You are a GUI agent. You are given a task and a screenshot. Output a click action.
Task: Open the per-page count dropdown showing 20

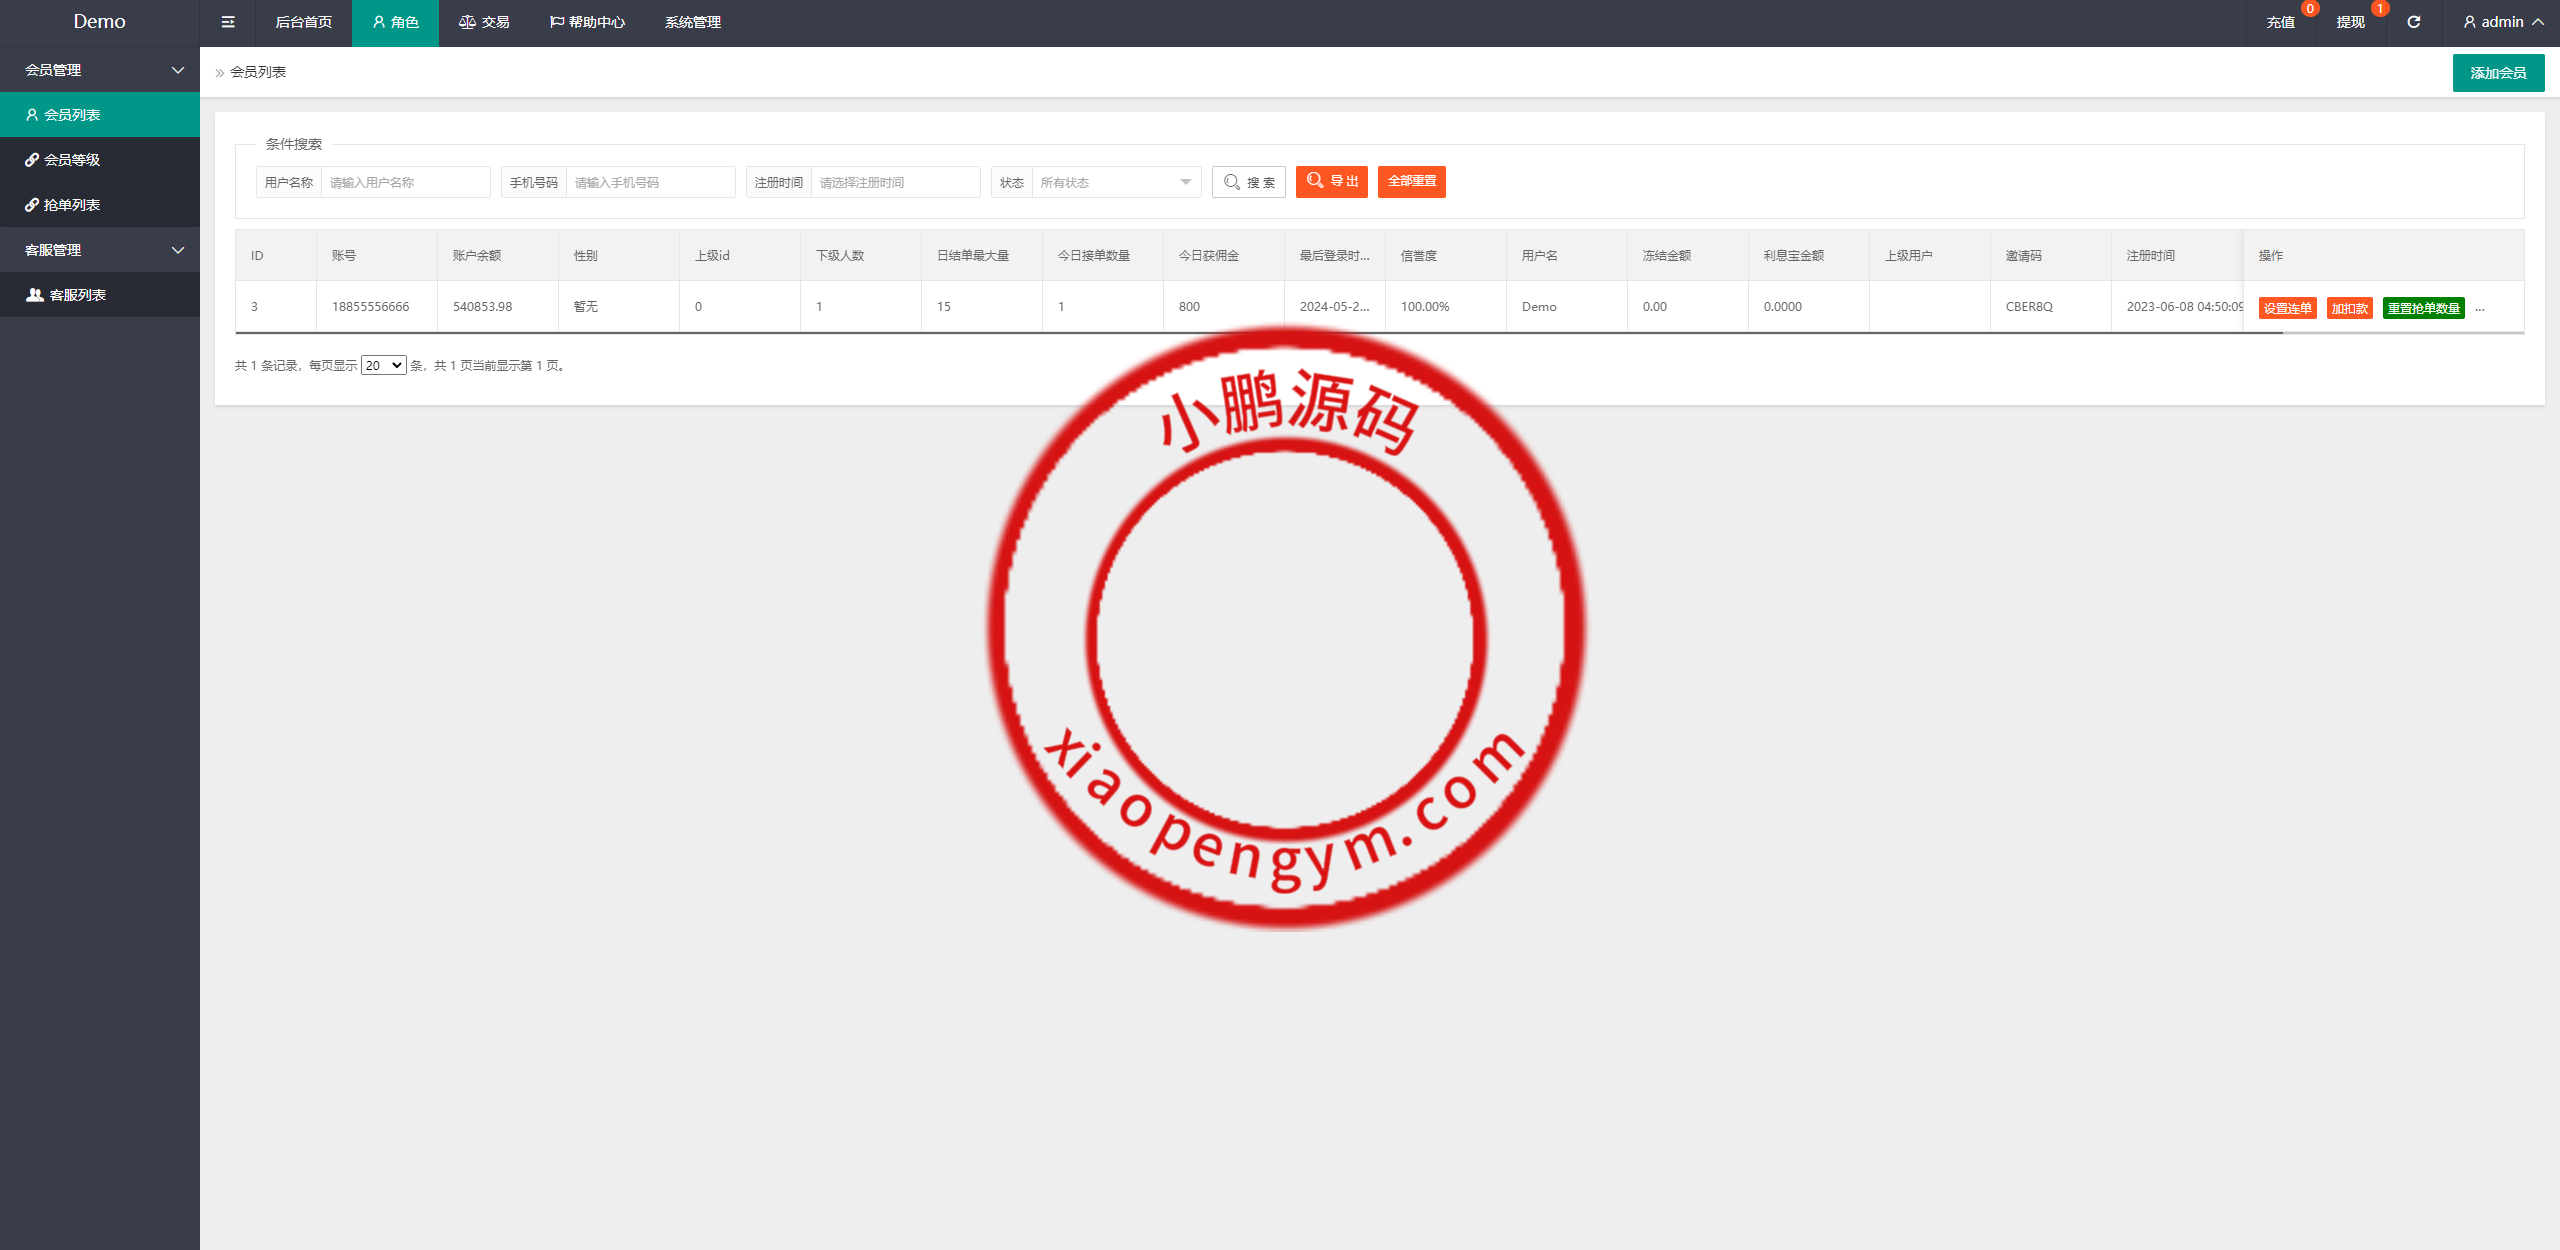point(383,366)
